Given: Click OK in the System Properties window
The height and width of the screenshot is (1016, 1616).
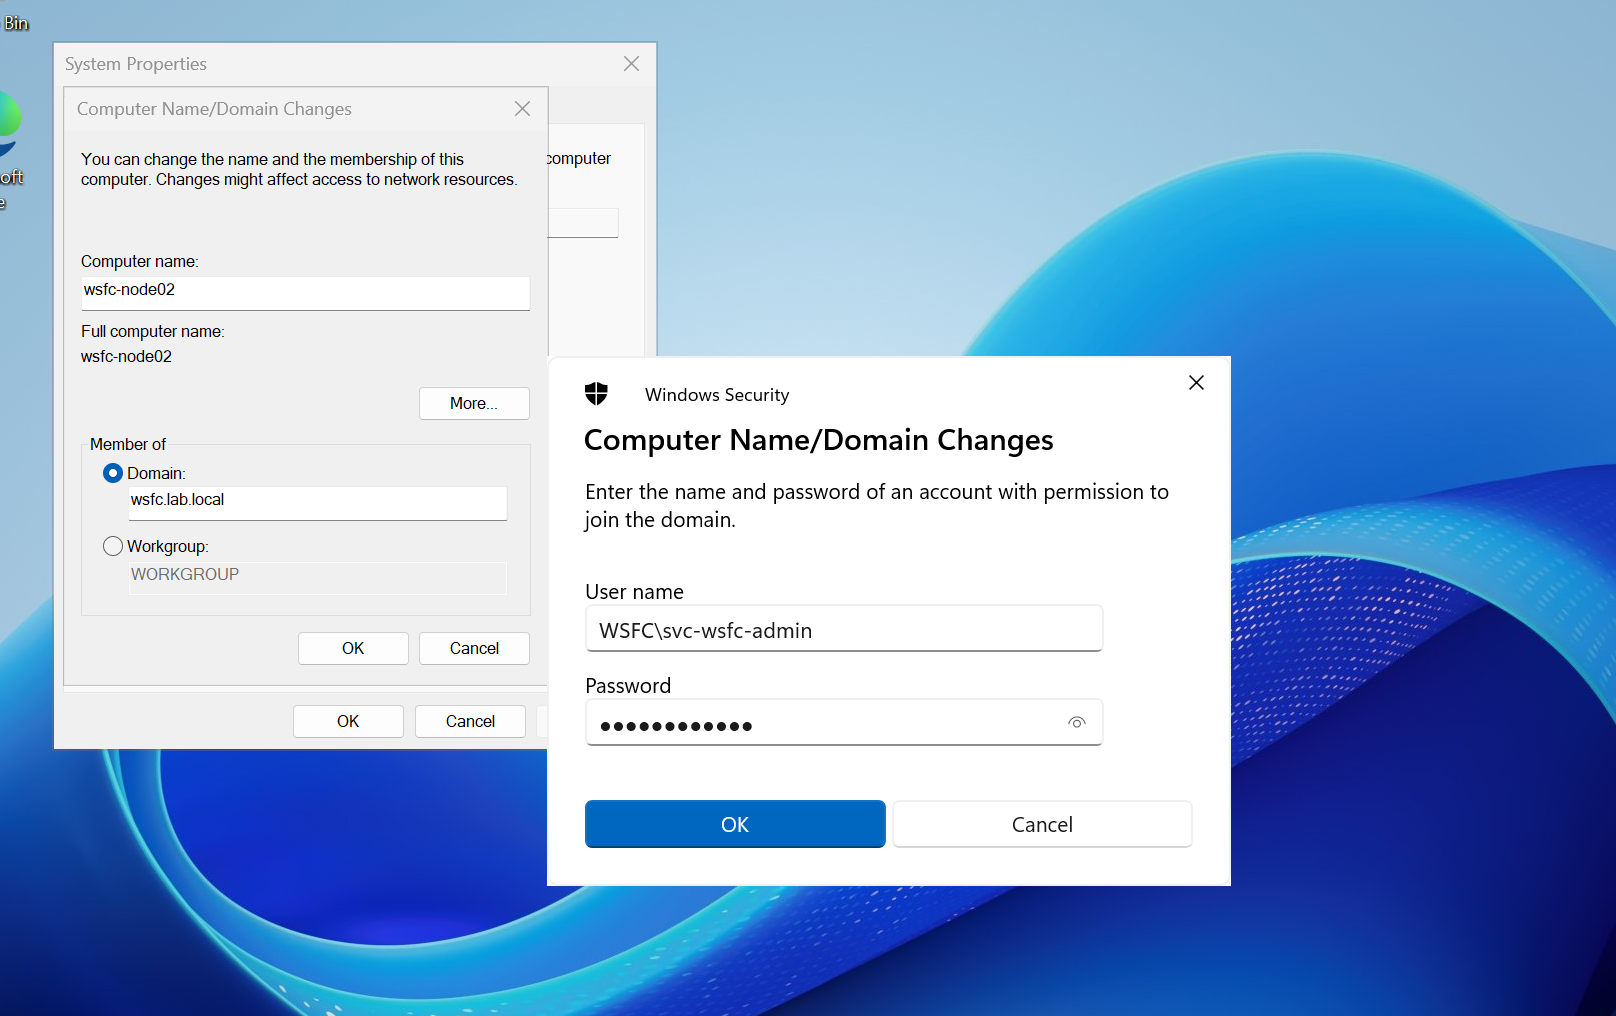Looking at the screenshot, I should (348, 721).
